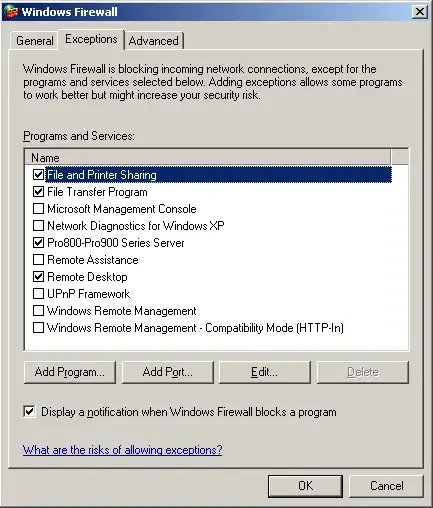
Task: Toggle notification when Firewall blocks a program
Action: click(x=29, y=412)
